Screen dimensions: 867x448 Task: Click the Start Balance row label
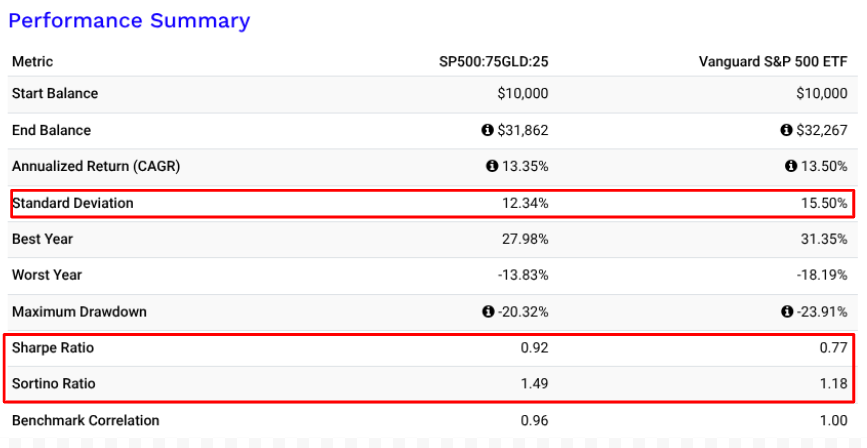55,93
